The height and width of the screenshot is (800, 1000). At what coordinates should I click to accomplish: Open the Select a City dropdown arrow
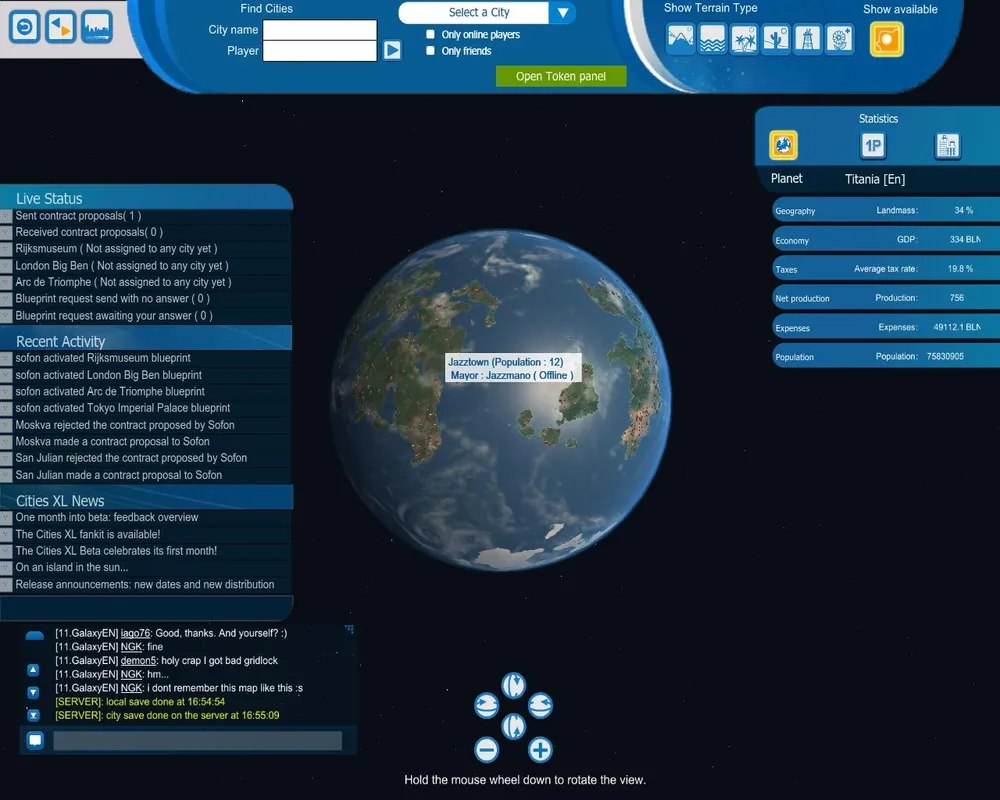(562, 13)
